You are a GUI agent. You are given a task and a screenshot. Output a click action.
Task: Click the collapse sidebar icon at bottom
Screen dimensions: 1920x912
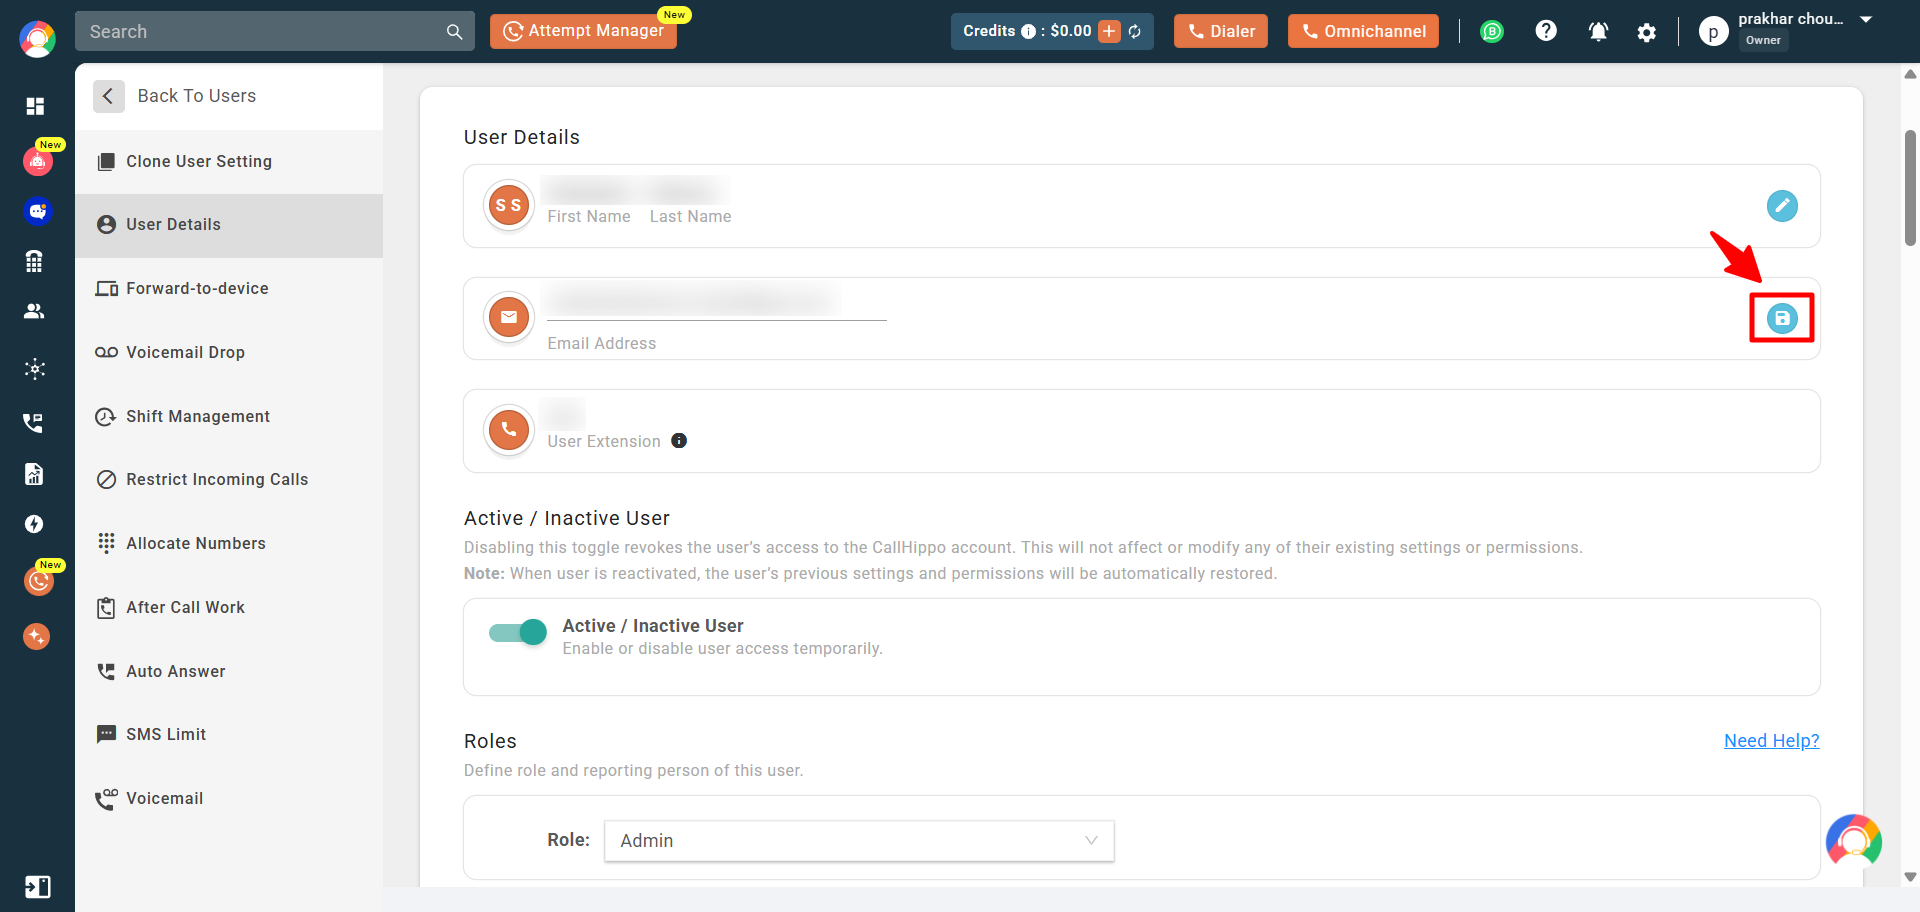tap(37, 887)
